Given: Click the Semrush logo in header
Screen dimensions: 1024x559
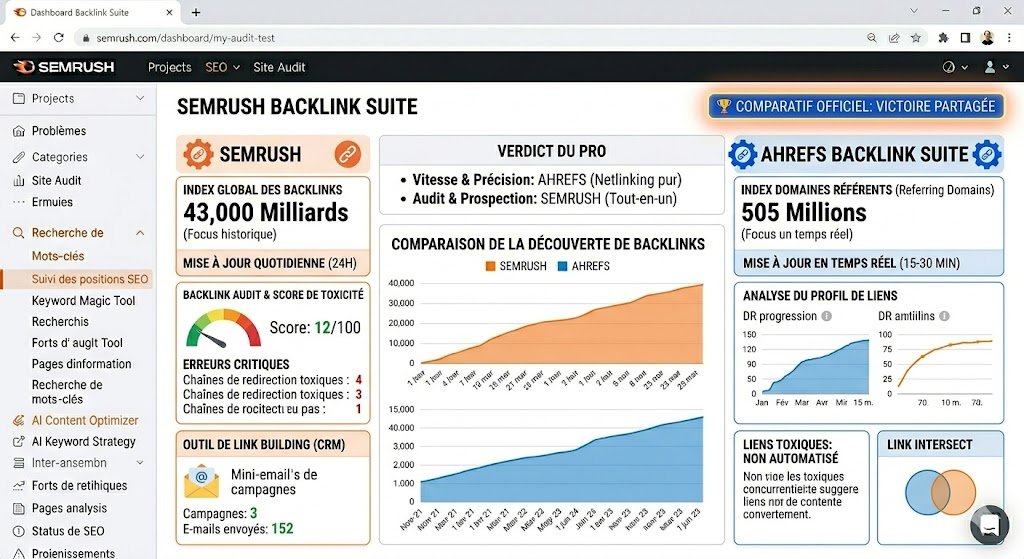Looking at the screenshot, I should pyautogui.click(x=64, y=67).
